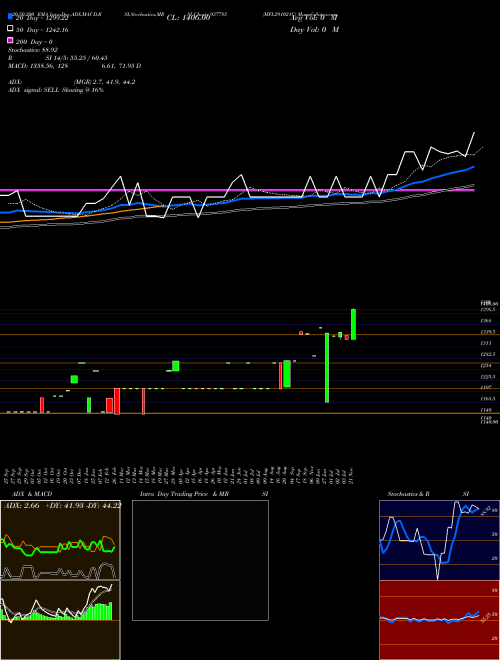Open the empty Intra Day Trading Price panel

point(200,560)
